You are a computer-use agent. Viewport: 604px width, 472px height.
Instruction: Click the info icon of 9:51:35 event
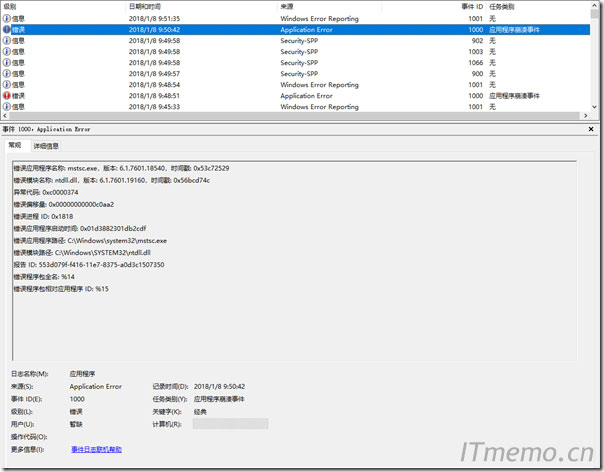pyautogui.click(x=7, y=18)
